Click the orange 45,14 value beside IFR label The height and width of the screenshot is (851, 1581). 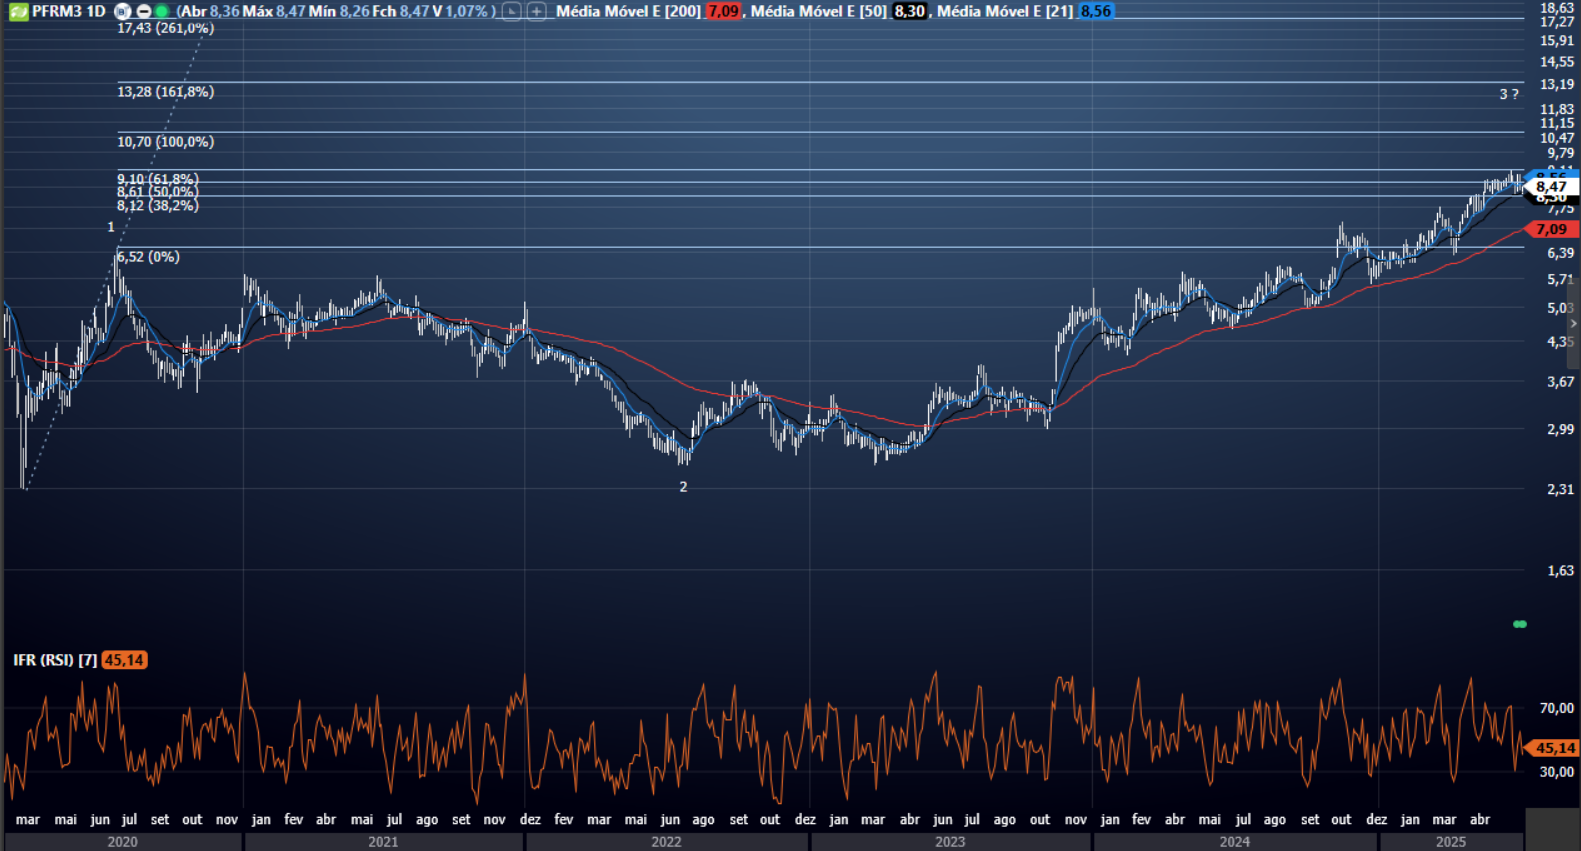click(124, 660)
